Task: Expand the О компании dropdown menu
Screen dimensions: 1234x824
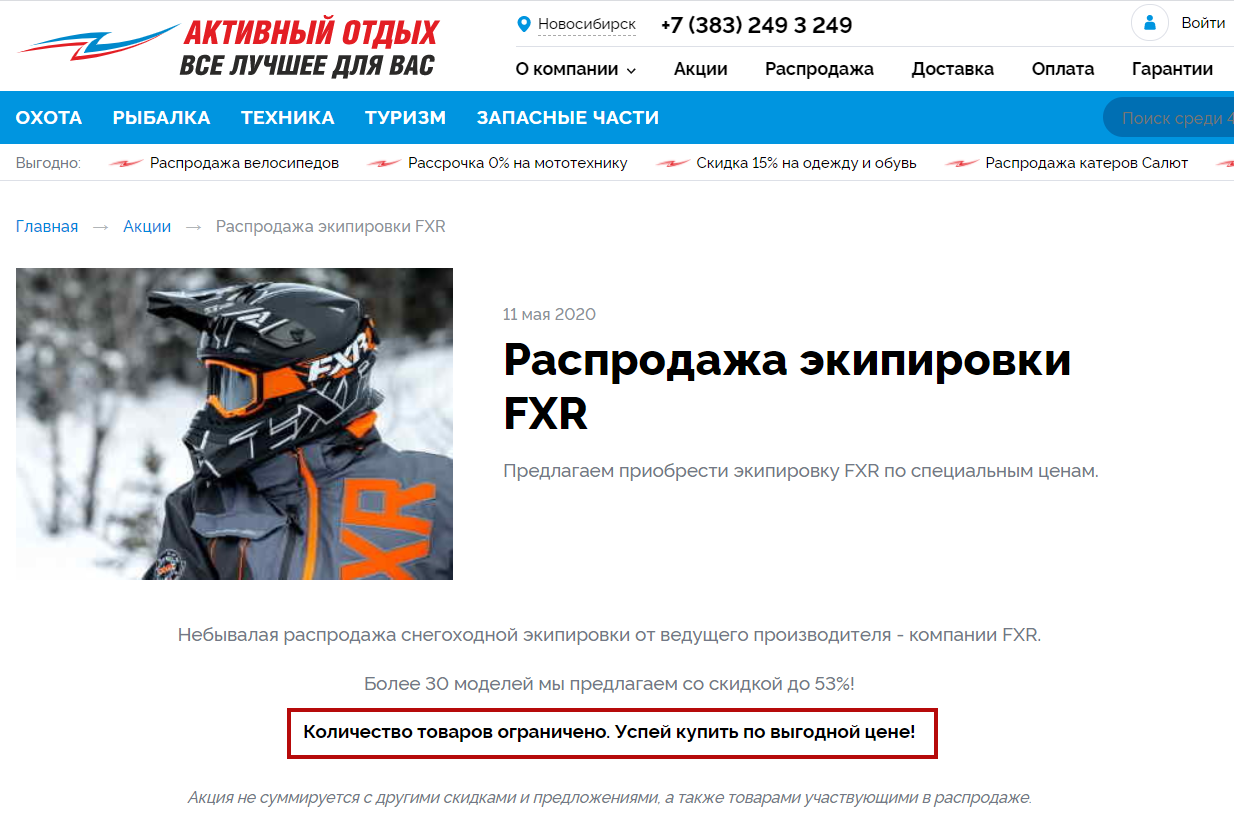Action: (575, 69)
